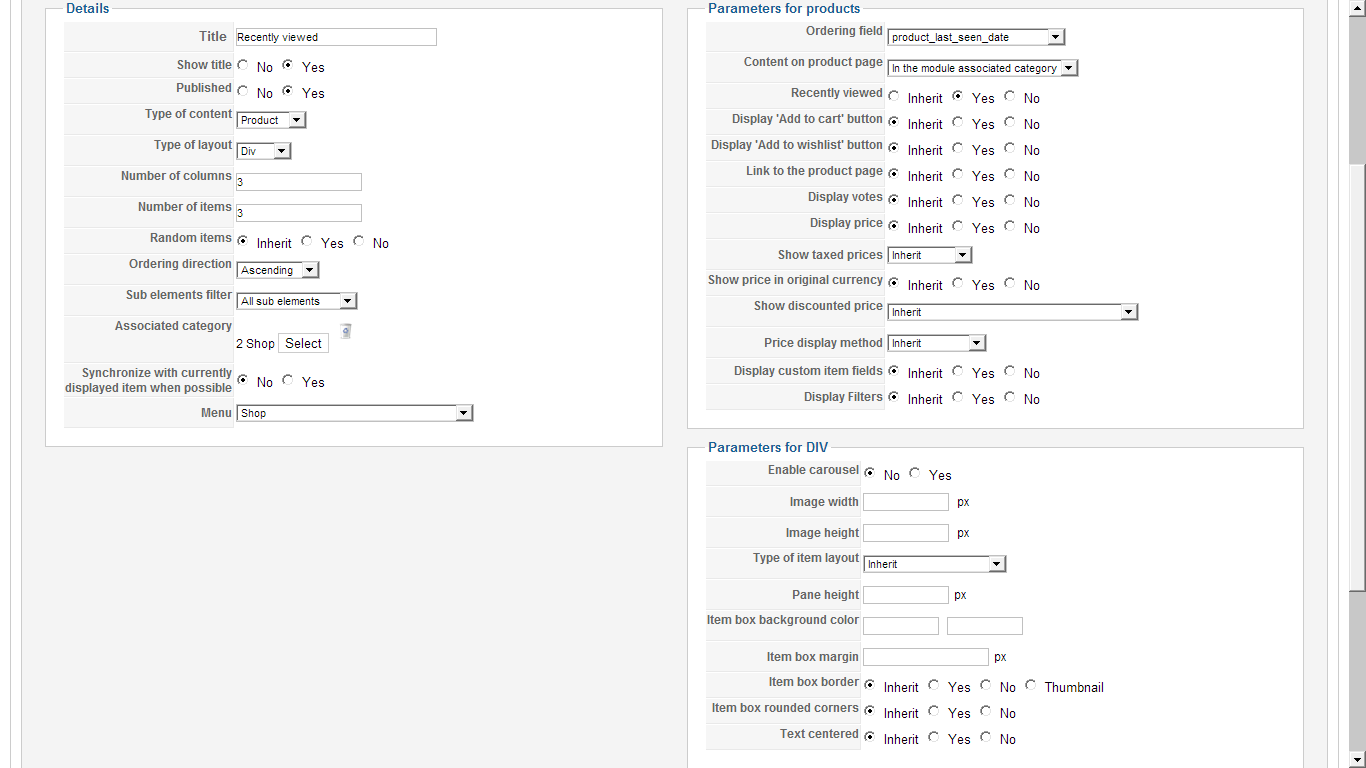Open the Show discounted price dropdown
The image size is (1366, 768).
pos(1012,312)
